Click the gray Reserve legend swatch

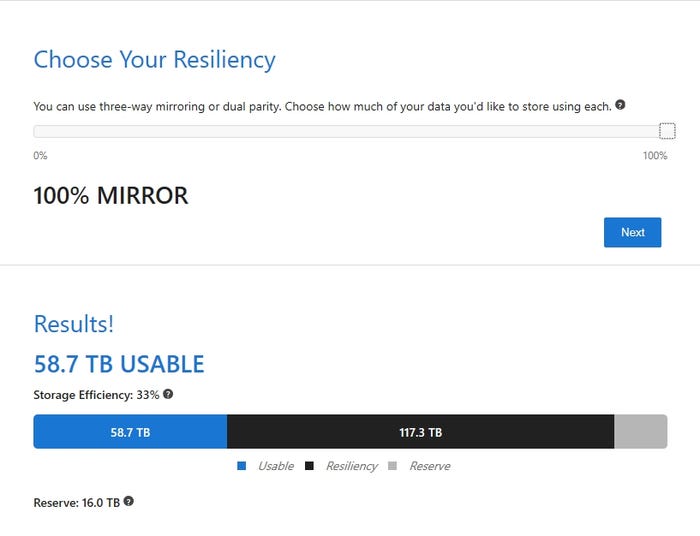point(392,466)
